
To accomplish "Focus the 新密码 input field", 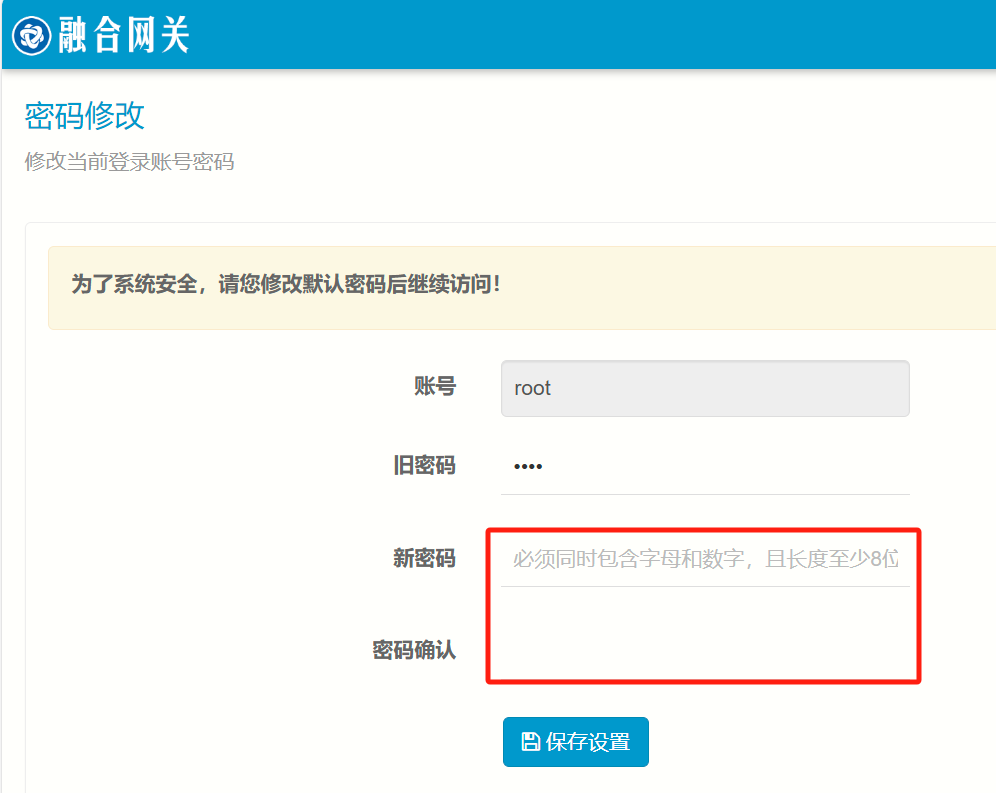I will point(705,559).
